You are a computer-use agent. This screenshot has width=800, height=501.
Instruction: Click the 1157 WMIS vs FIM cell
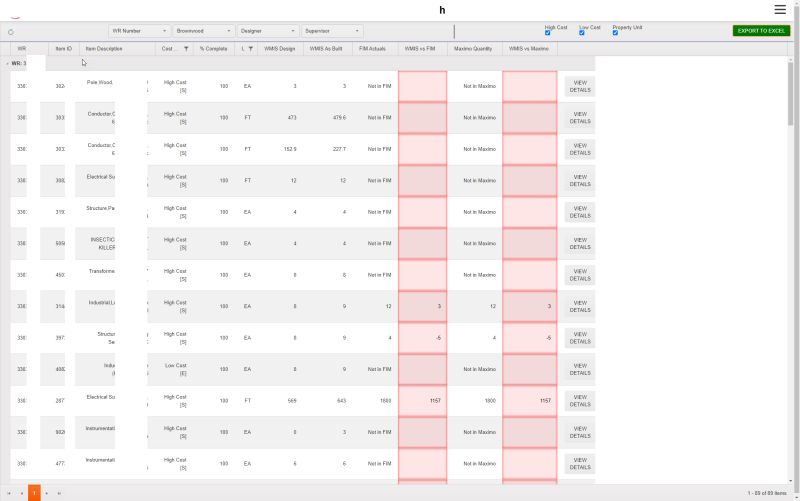(x=422, y=401)
